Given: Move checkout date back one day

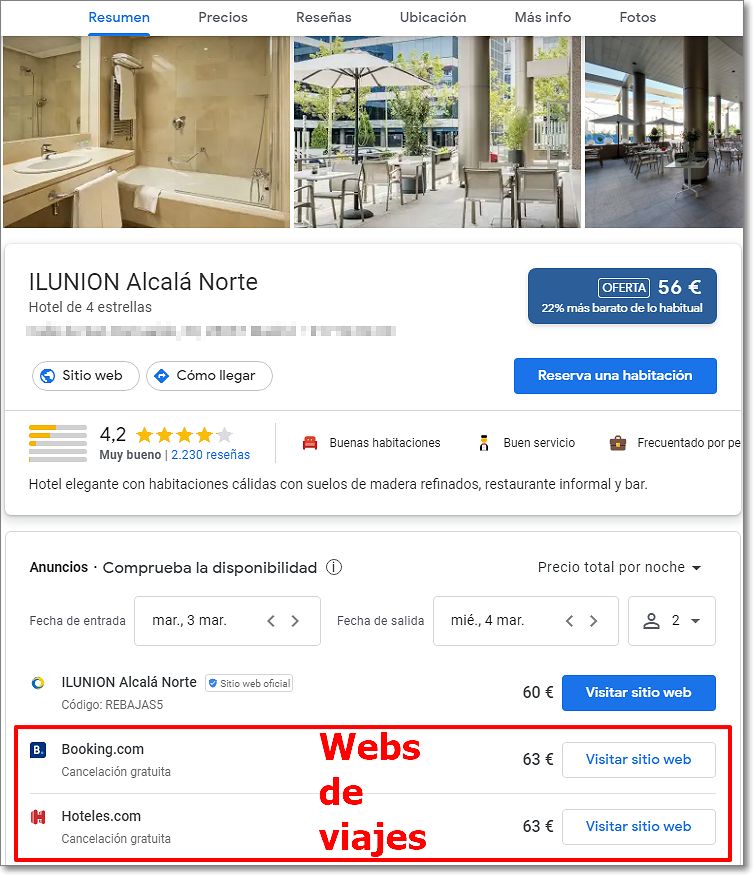Looking at the screenshot, I should coord(569,621).
